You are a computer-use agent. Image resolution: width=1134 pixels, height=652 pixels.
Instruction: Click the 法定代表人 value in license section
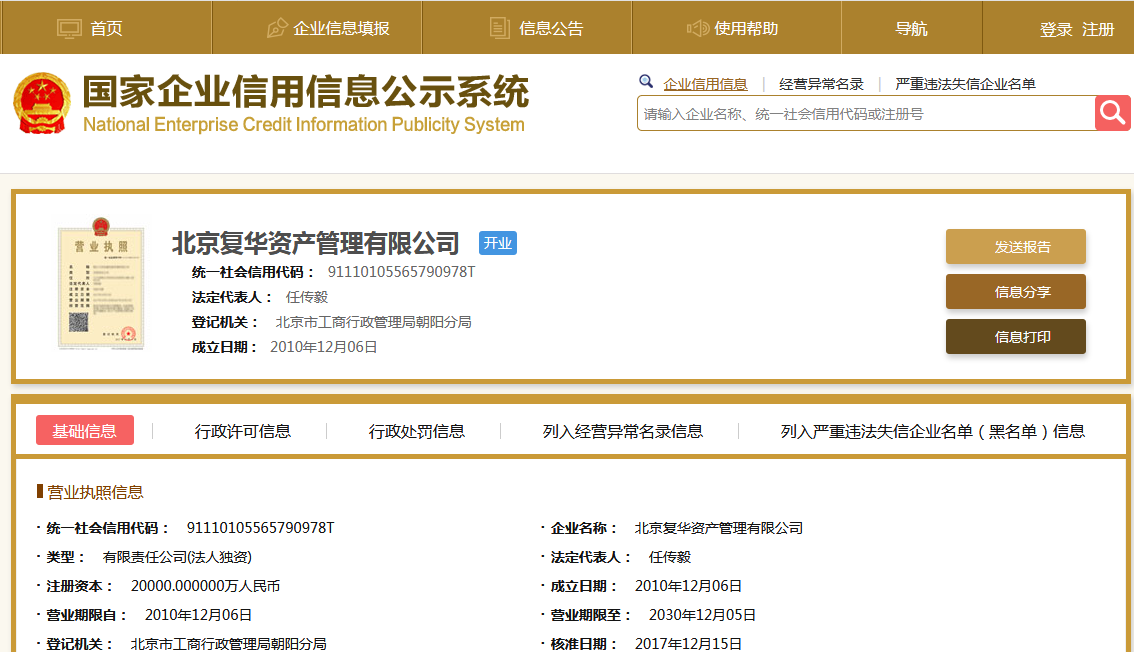pyautogui.click(x=670, y=557)
